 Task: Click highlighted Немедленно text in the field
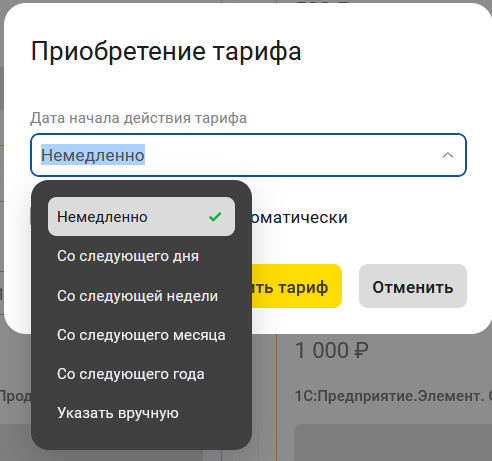[93, 155]
